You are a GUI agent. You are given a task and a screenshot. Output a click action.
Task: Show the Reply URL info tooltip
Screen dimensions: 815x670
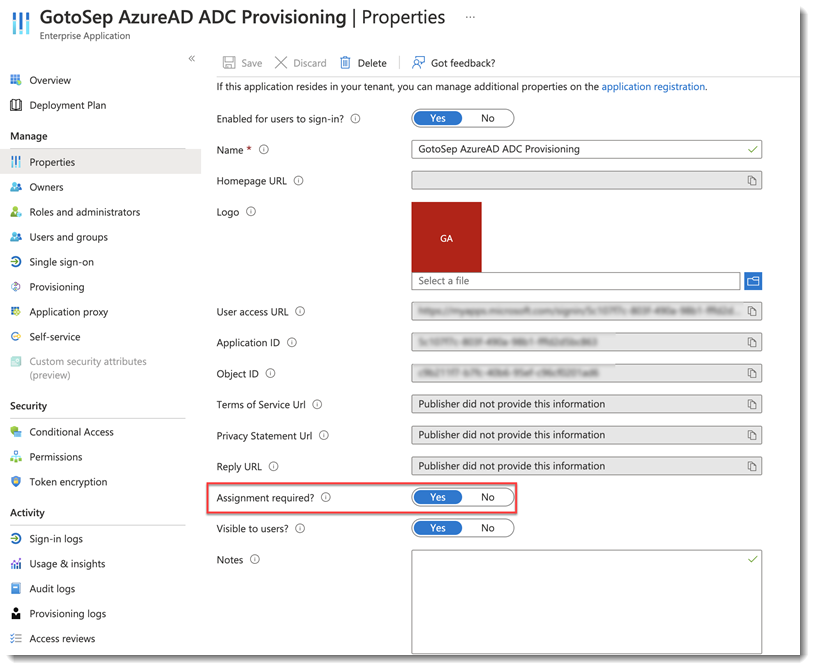tap(274, 466)
